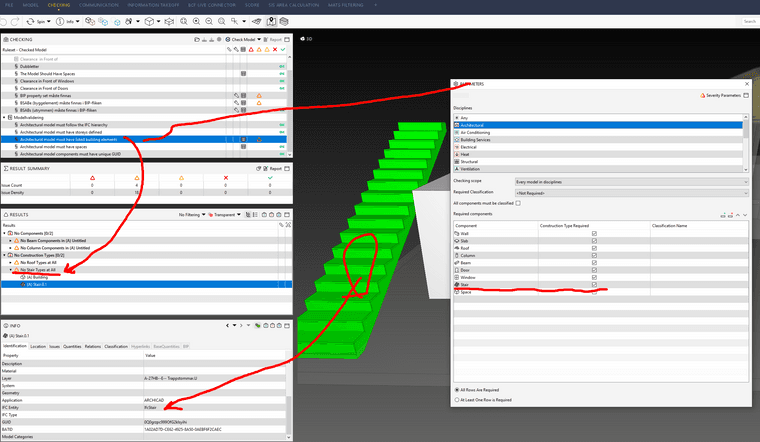Toggle Construction Type Required for Slab
Screen dimensions: 760x442
[x=594, y=241]
